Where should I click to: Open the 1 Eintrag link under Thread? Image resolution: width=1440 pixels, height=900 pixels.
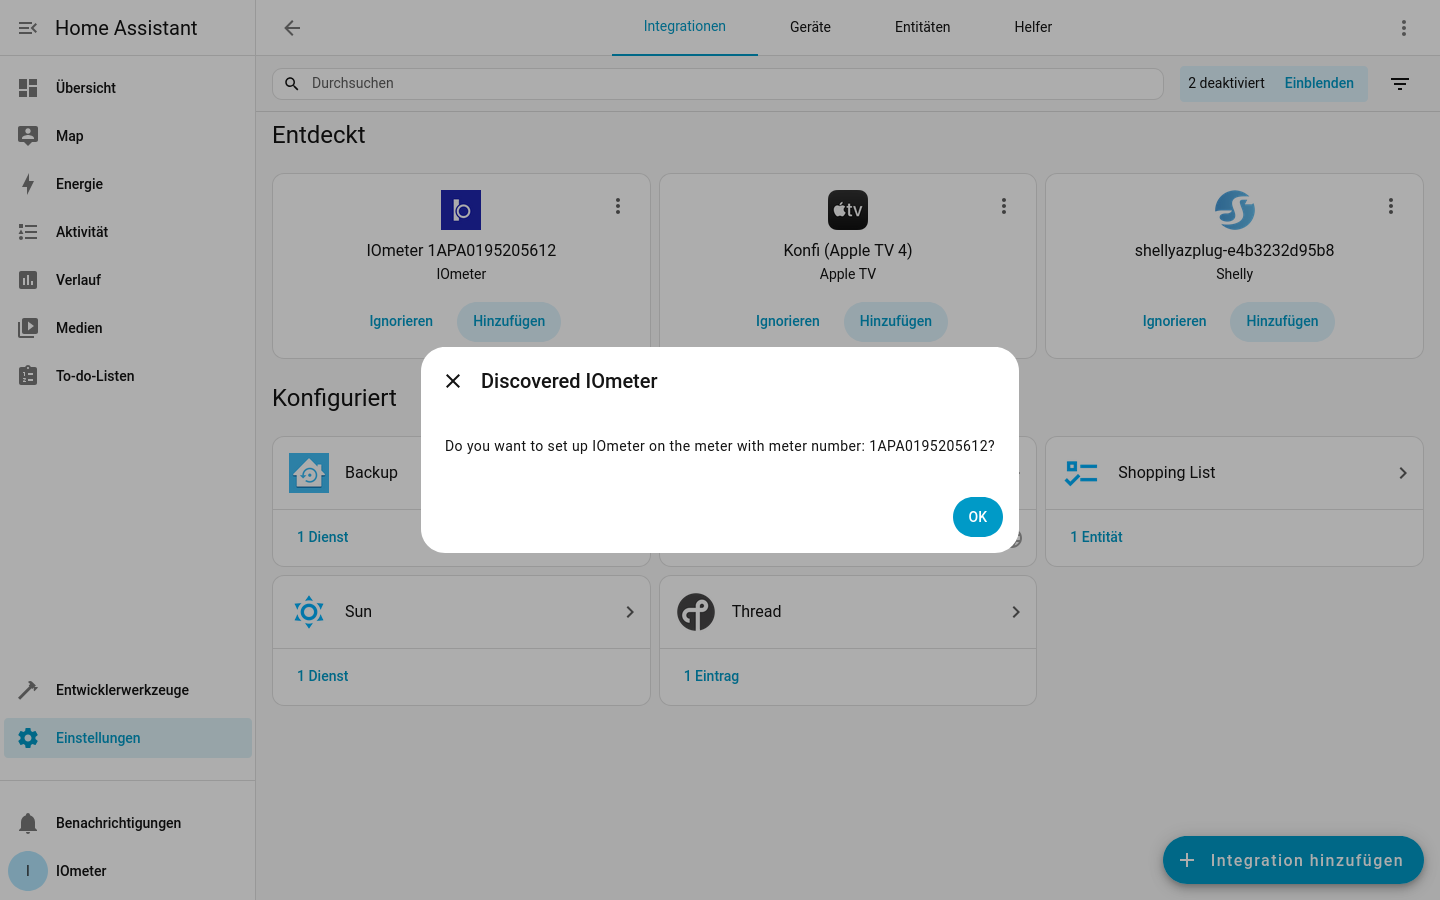711,676
